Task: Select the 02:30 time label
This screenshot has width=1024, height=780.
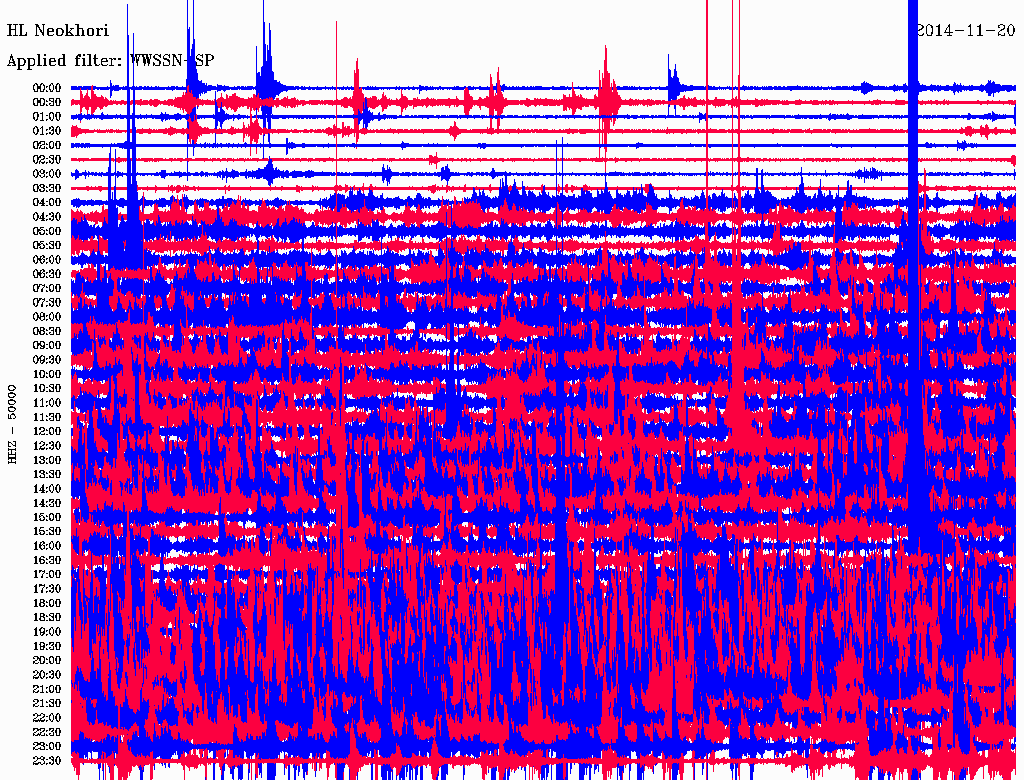Action: [46, 159]
